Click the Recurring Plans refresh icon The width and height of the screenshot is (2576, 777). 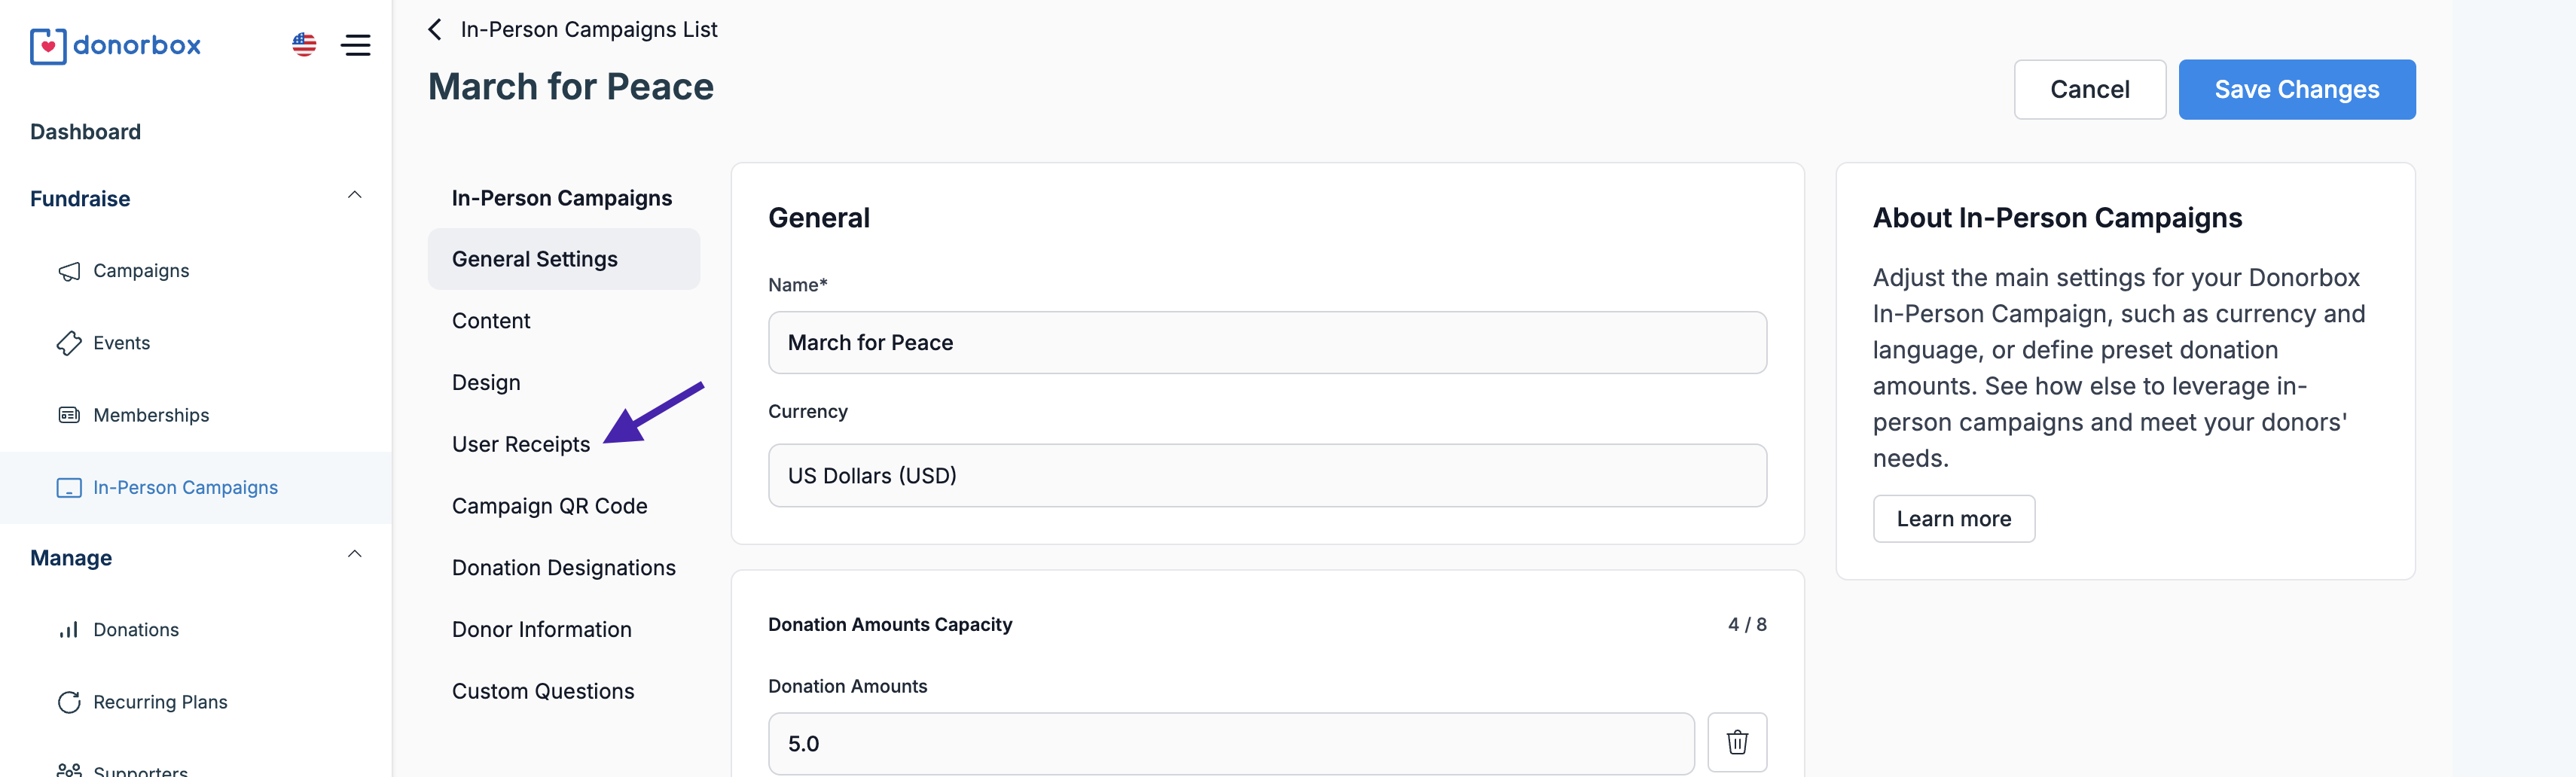[69, 702]
